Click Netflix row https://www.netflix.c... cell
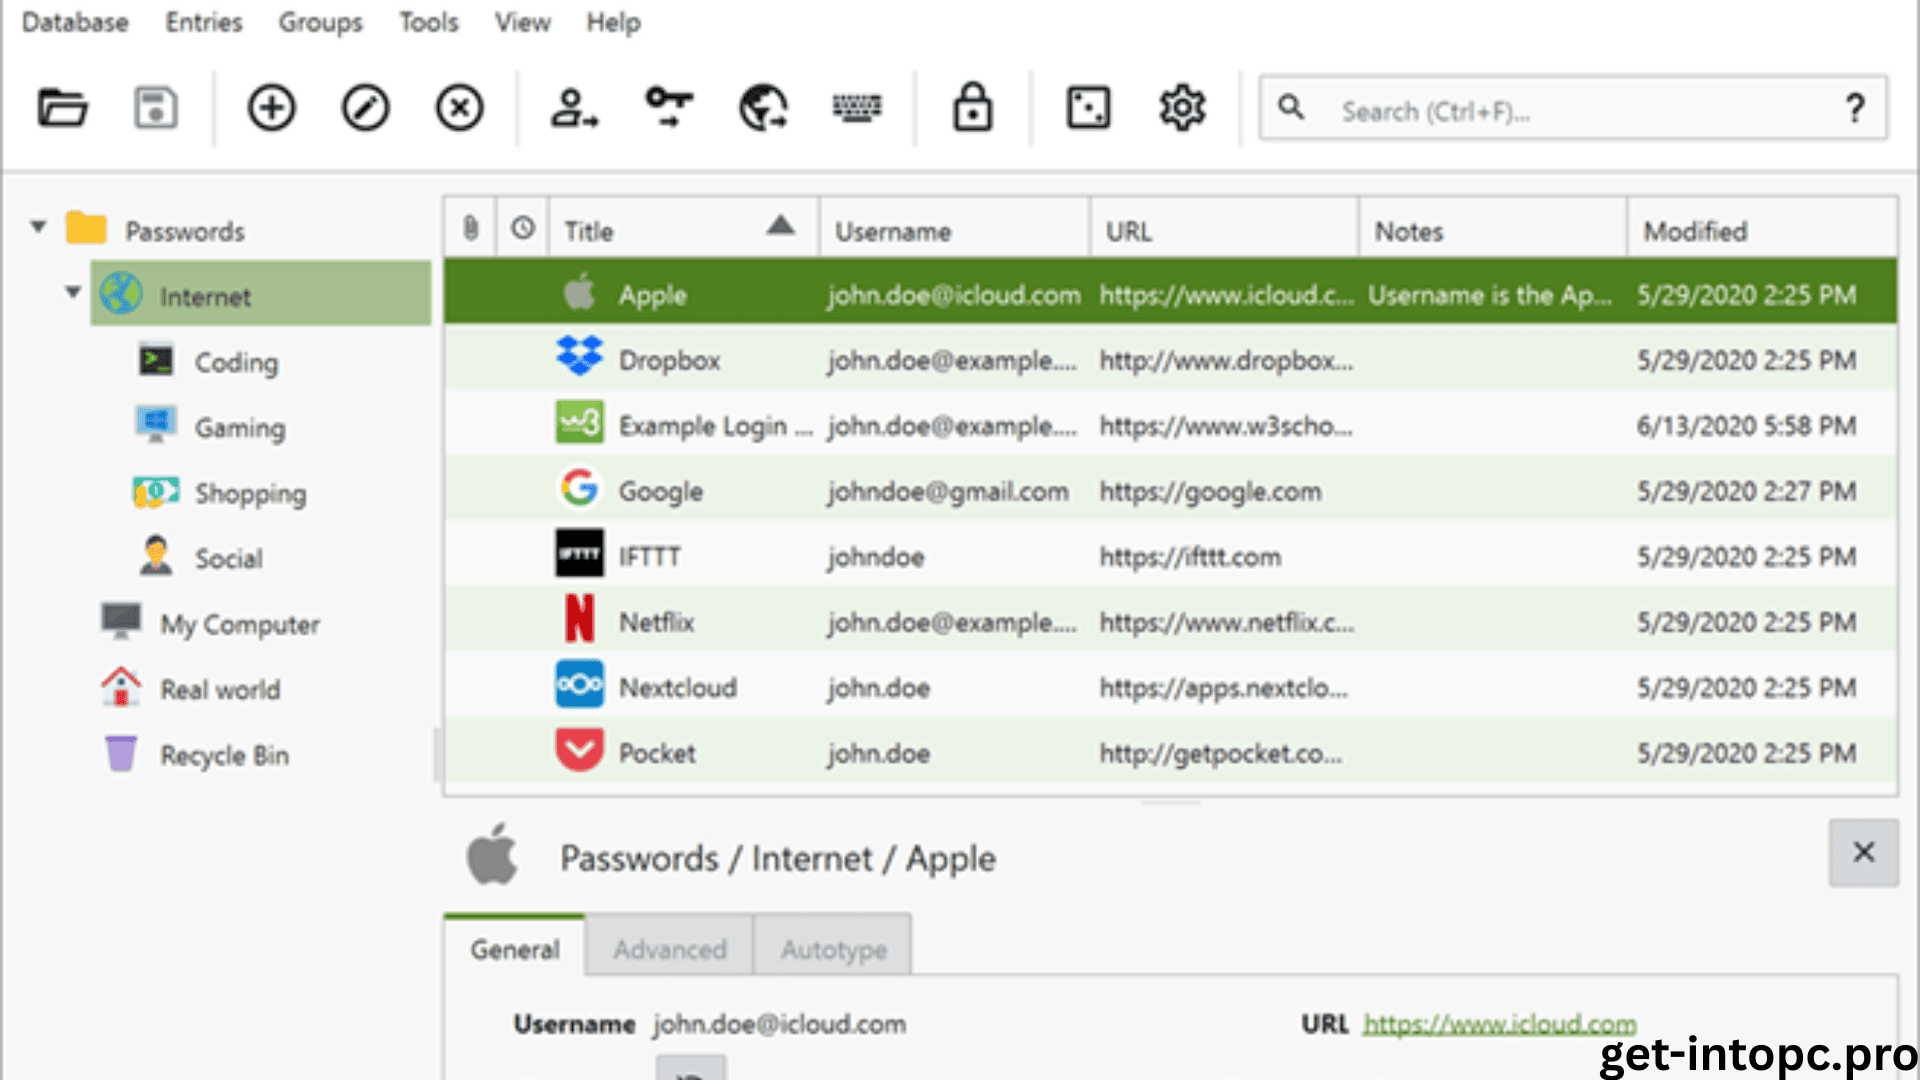 click(x=1227, y=622)
